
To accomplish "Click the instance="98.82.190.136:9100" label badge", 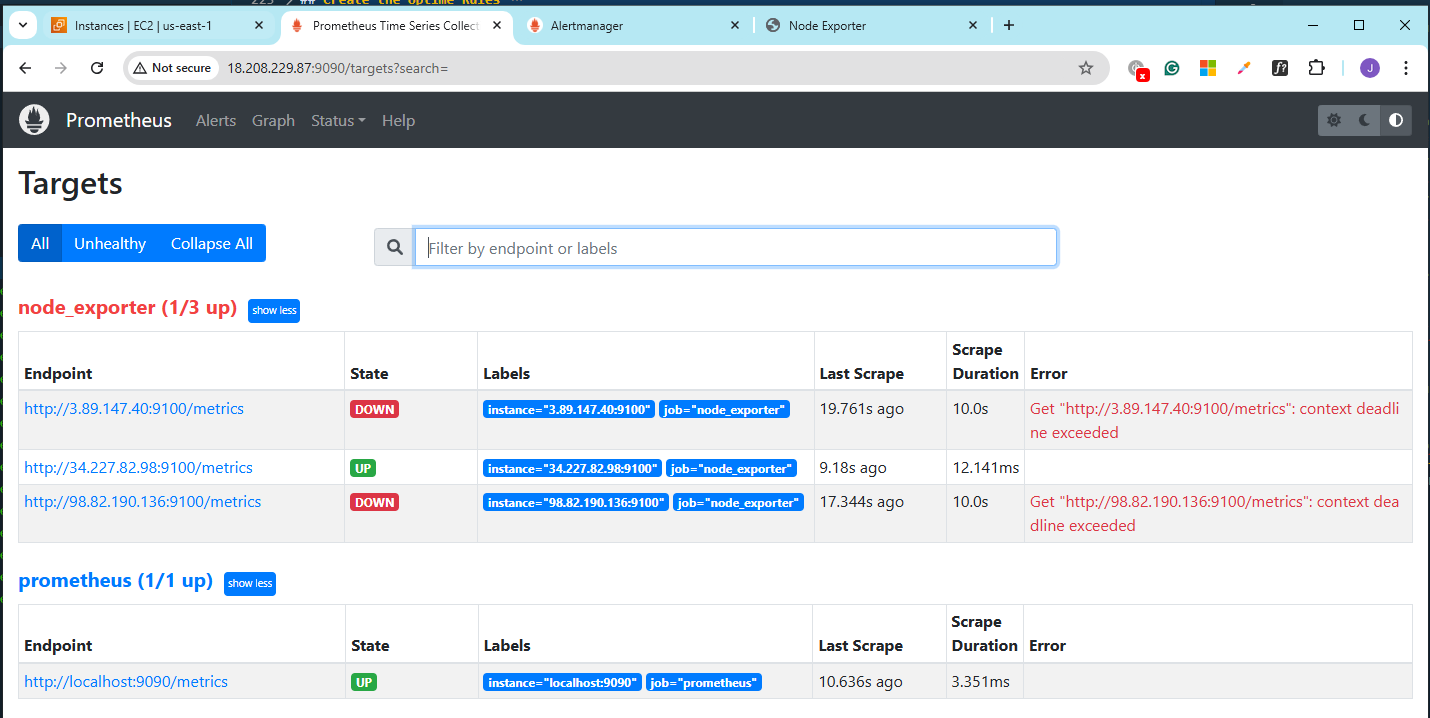I will 576,502.
